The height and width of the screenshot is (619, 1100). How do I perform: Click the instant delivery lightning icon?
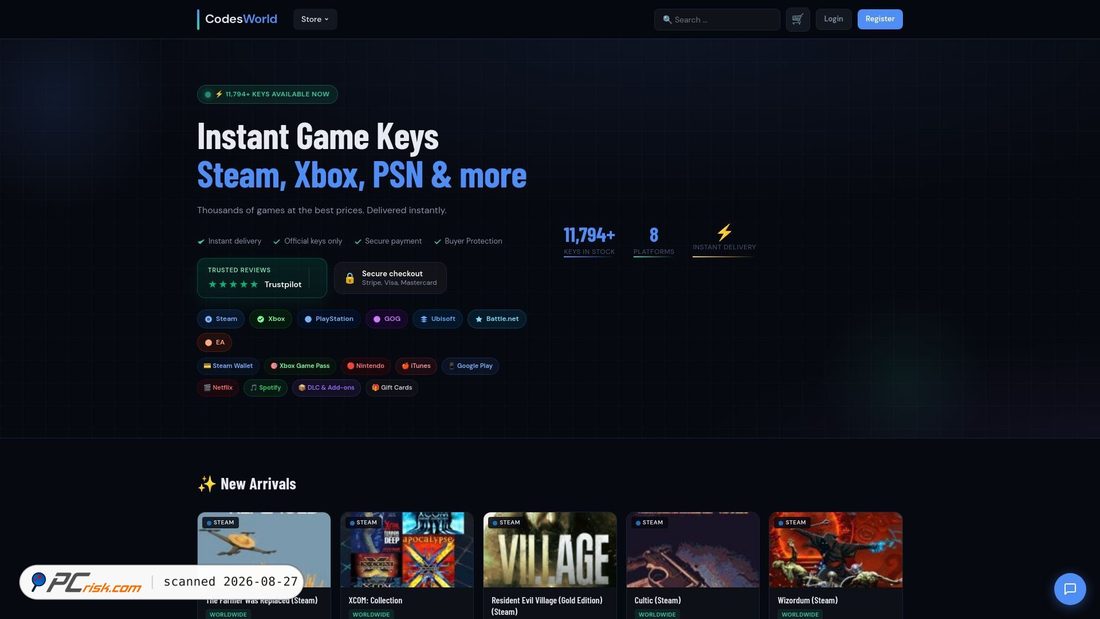[x=724, y=232]
